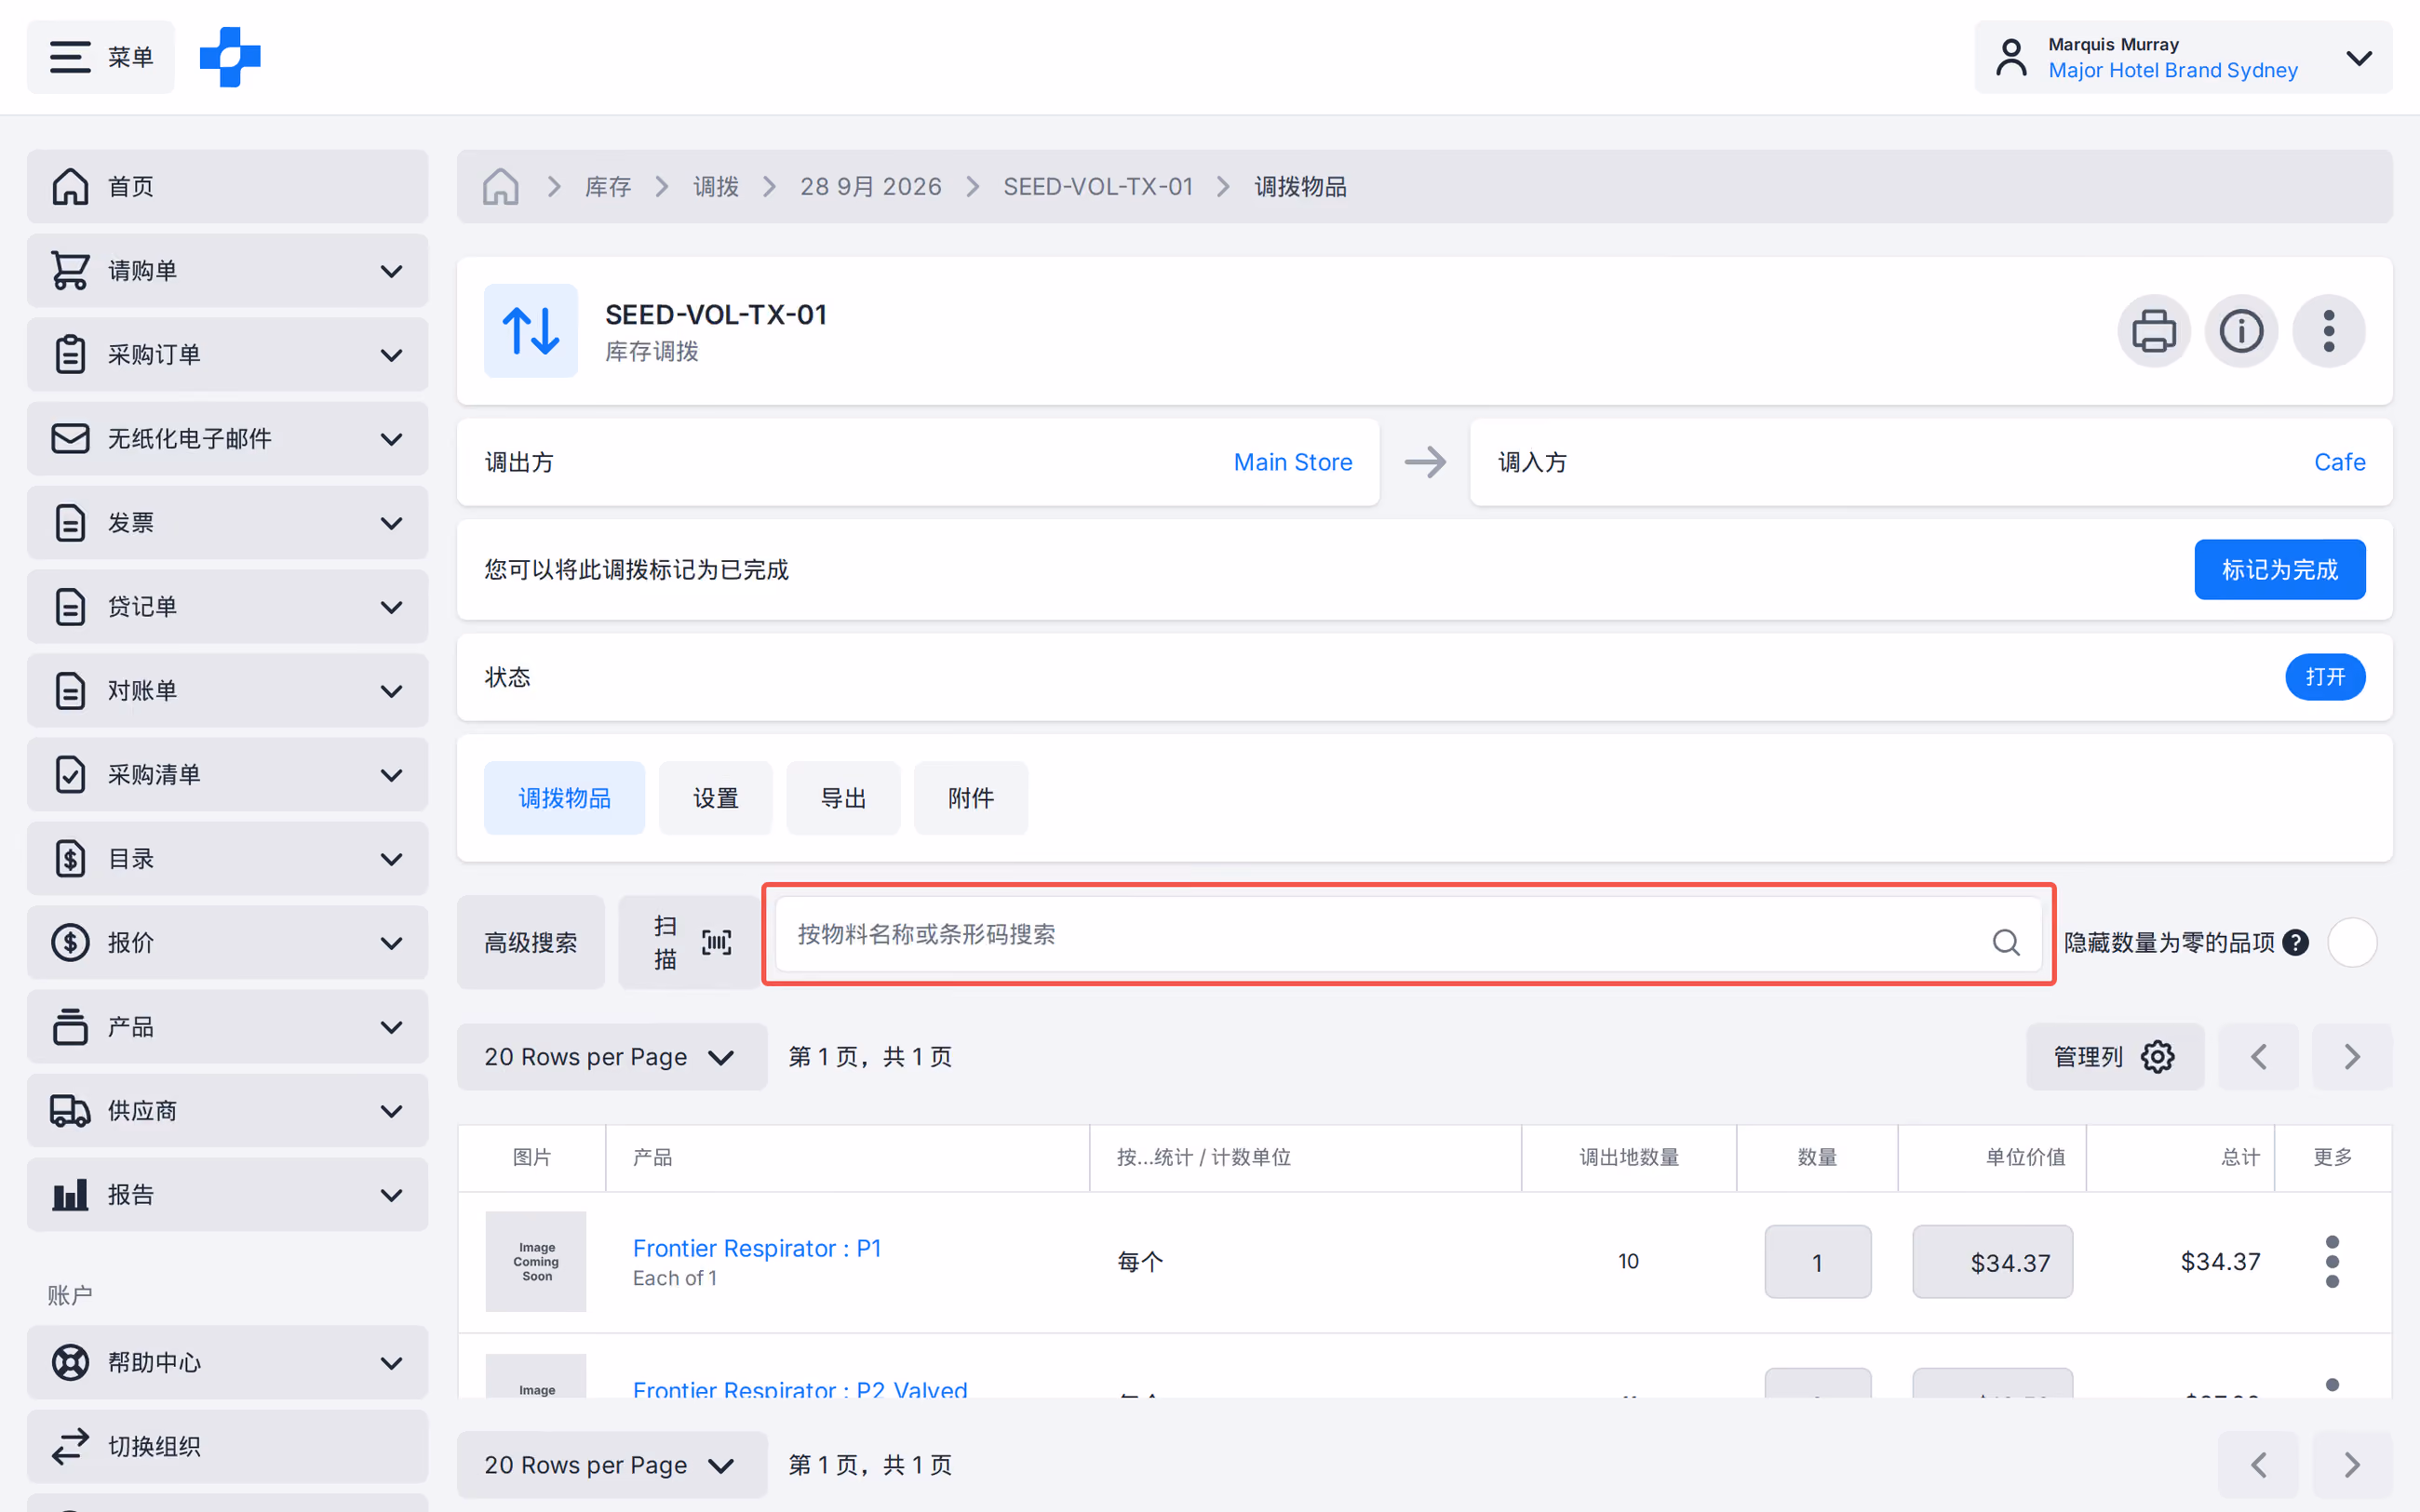Switch to the 设置 tab
The image size is (2420, 1512).
715,798
